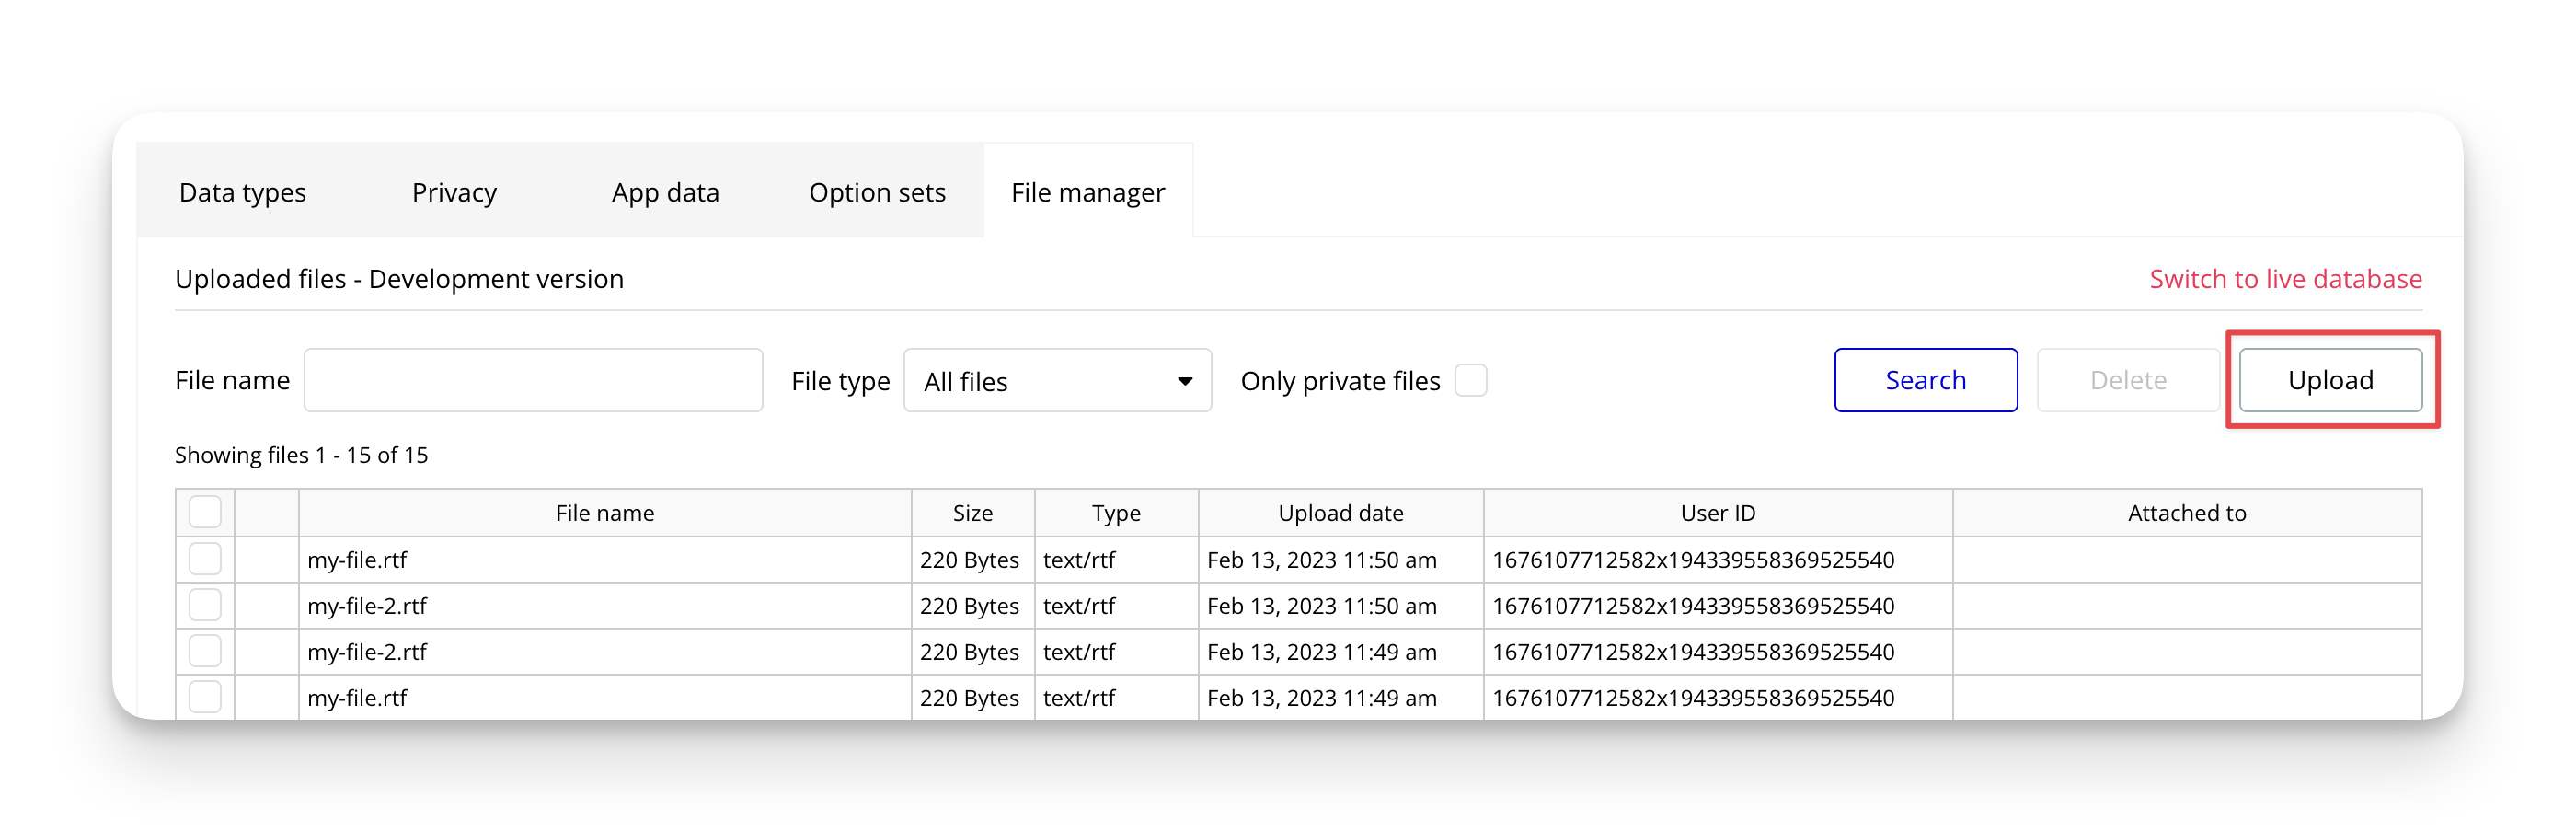2576x832 pixels.
Task: Click the Upload date column header
Action: [x=1340, y=513]
